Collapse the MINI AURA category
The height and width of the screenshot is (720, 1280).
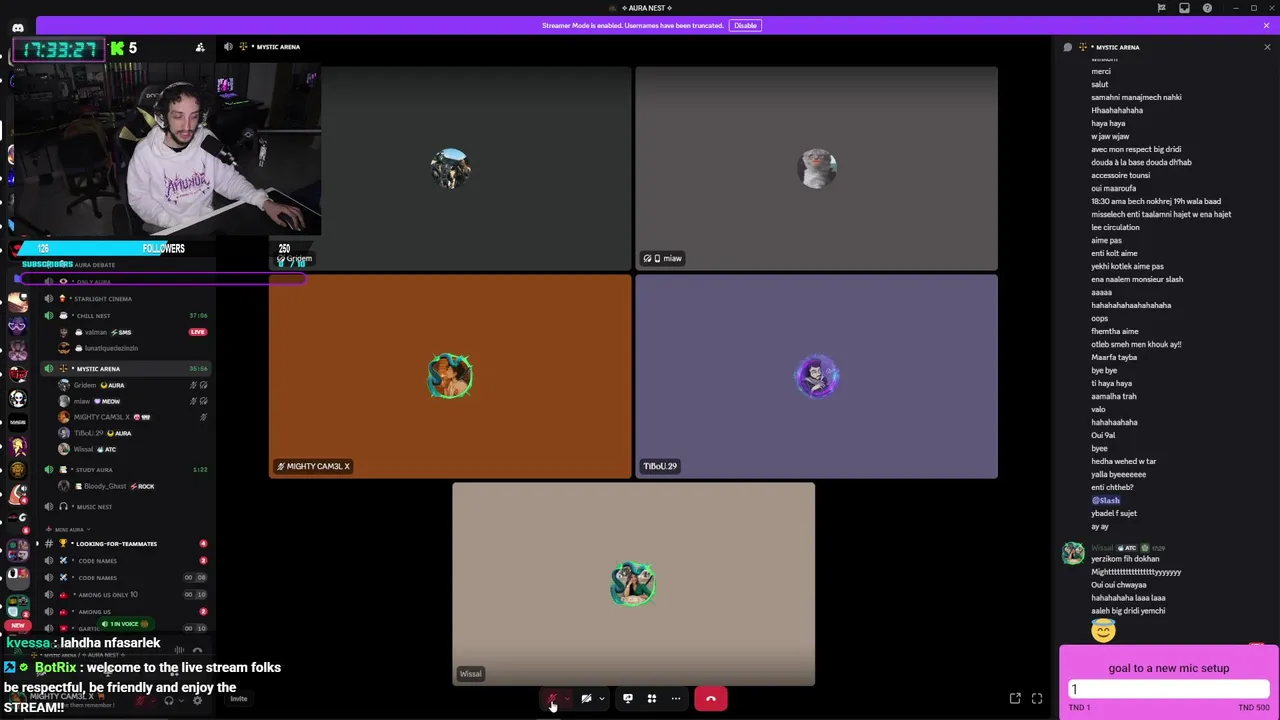click(71, 530)
